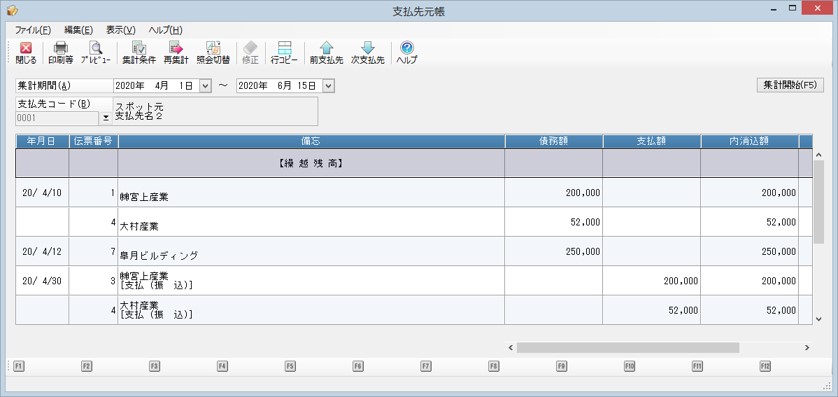Click the 伝票番号 column header
Viewport: 838px width, 397px height.
point(94,141)
